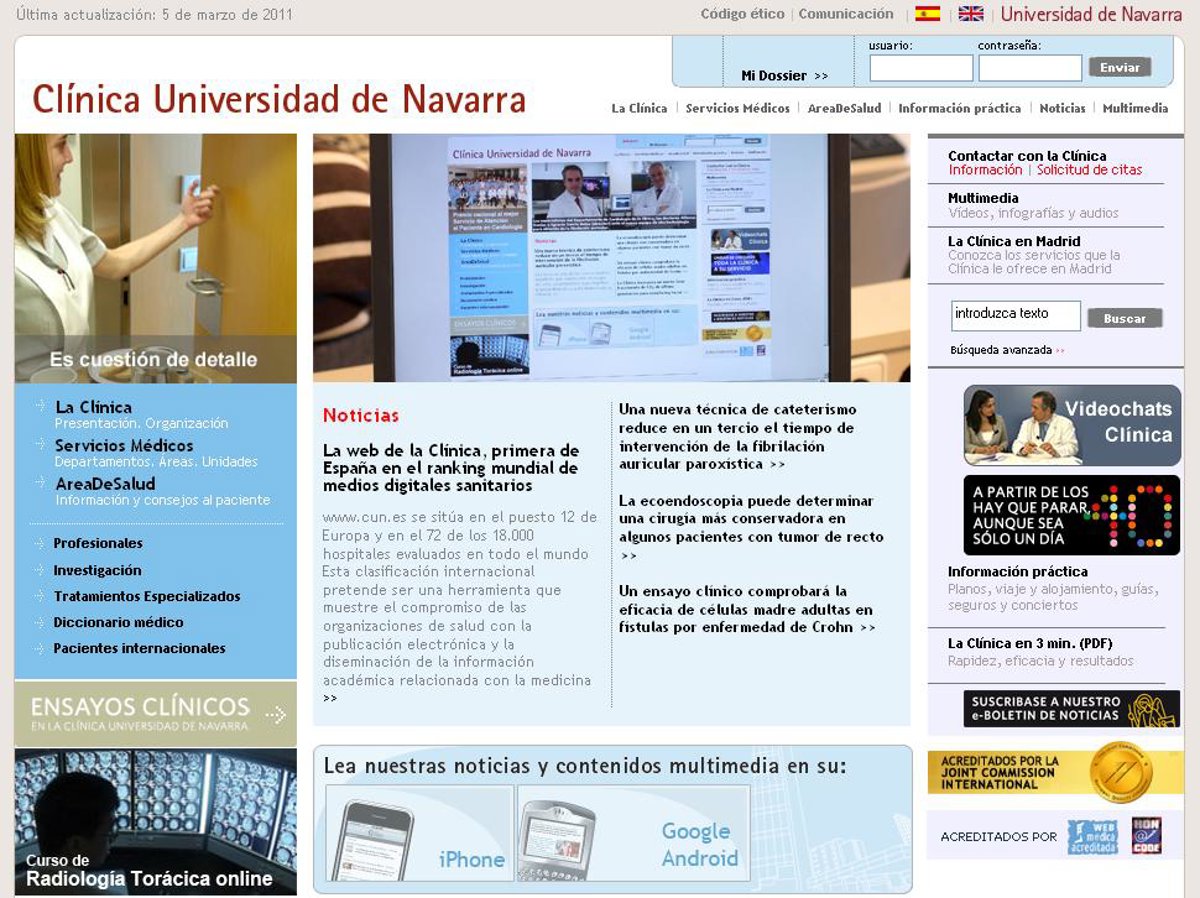Click the British flag language icon
The image size is (1200, 898).
[x=970, y=14]
